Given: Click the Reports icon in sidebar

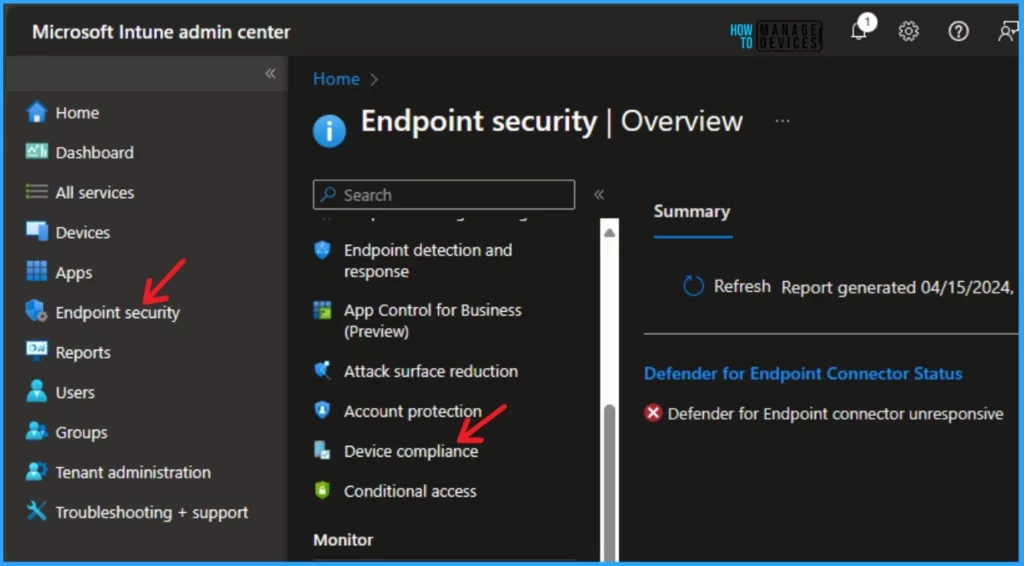Looking at the screenshot, I should pyautogui.click(x=37, y=351).
